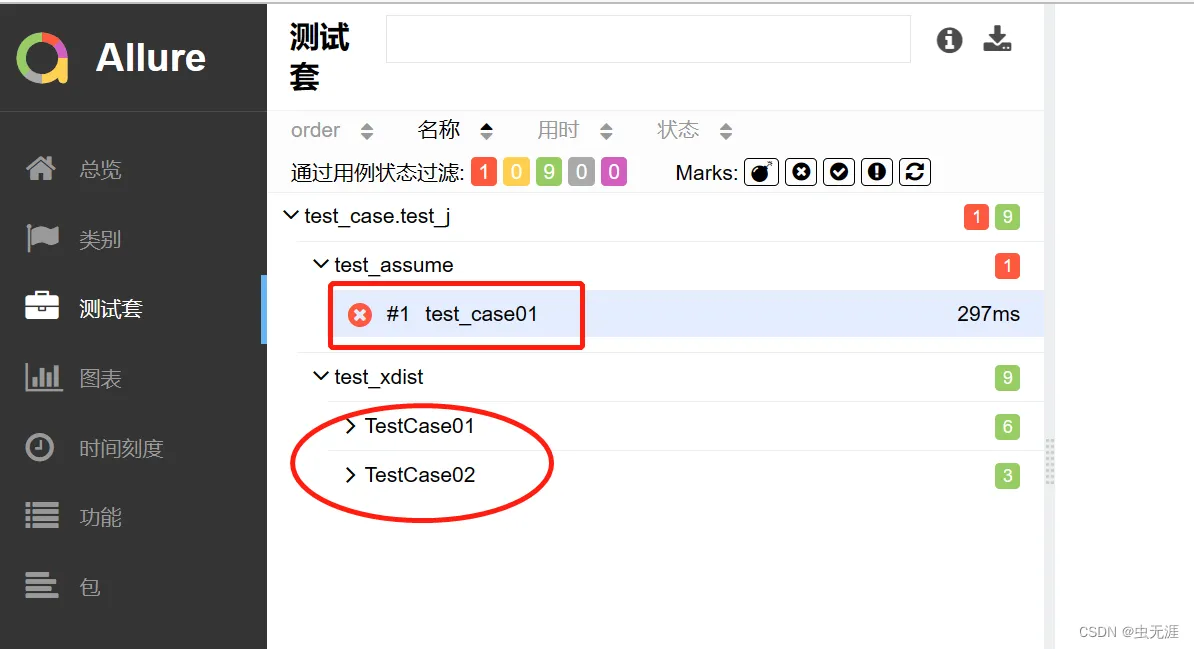Sort the list by 状态

point(694,130)
